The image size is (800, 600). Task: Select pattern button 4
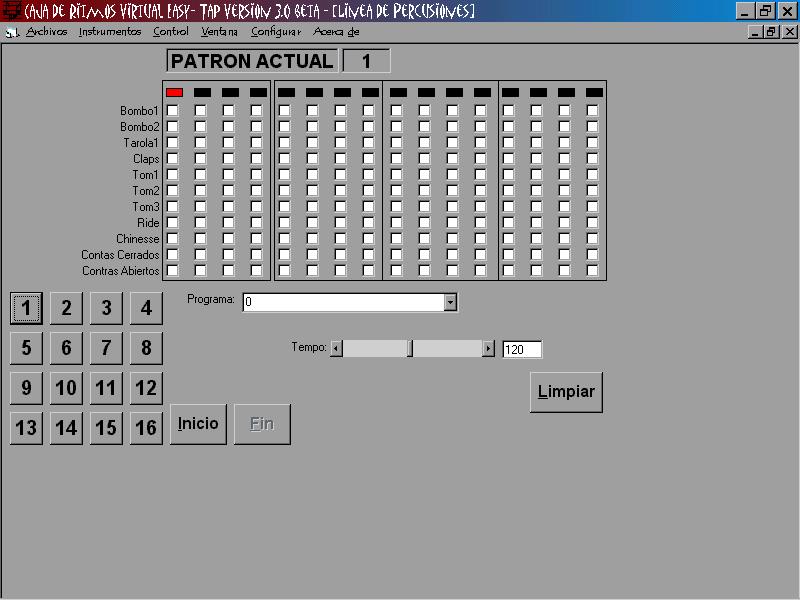tap(146, 308)
